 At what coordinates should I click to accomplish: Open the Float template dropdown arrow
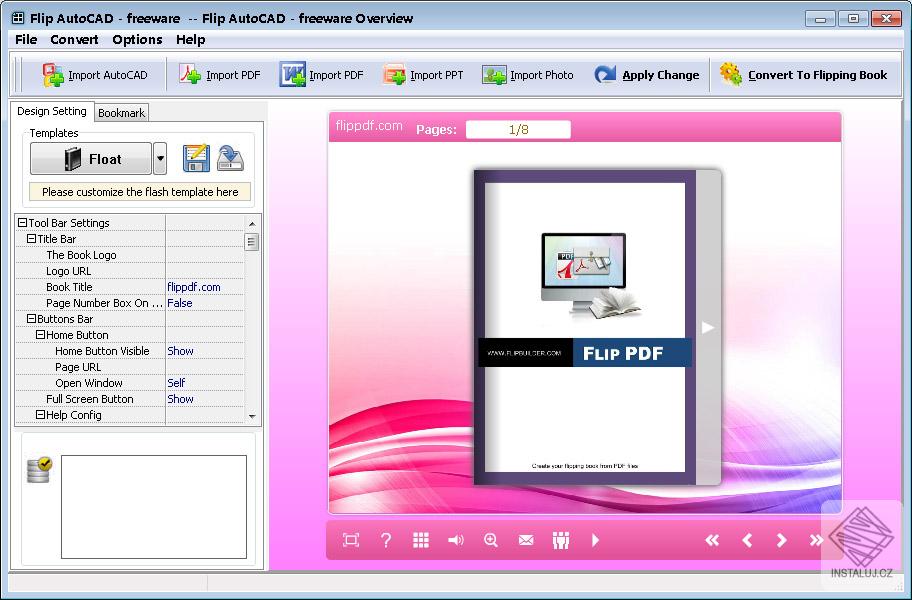160,158
